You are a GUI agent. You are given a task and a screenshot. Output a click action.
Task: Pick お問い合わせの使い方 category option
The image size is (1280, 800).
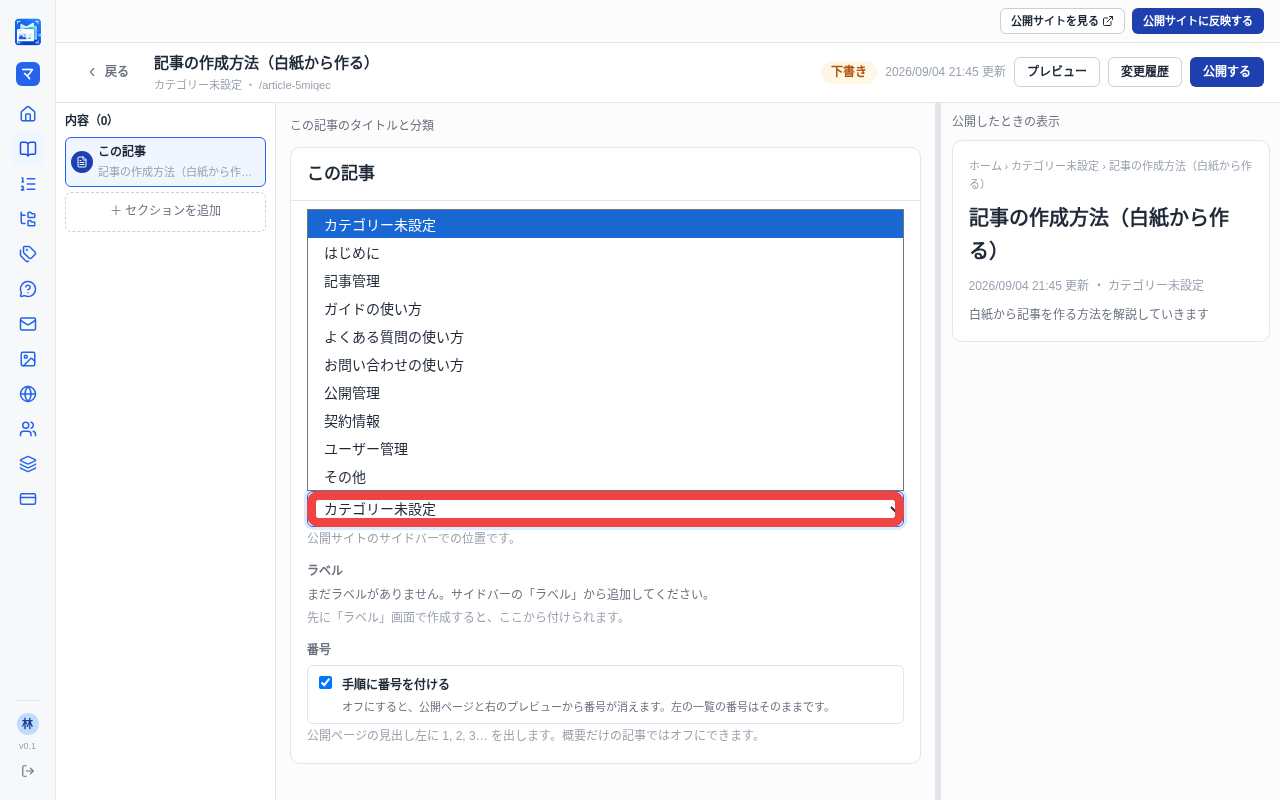[606, 365]
